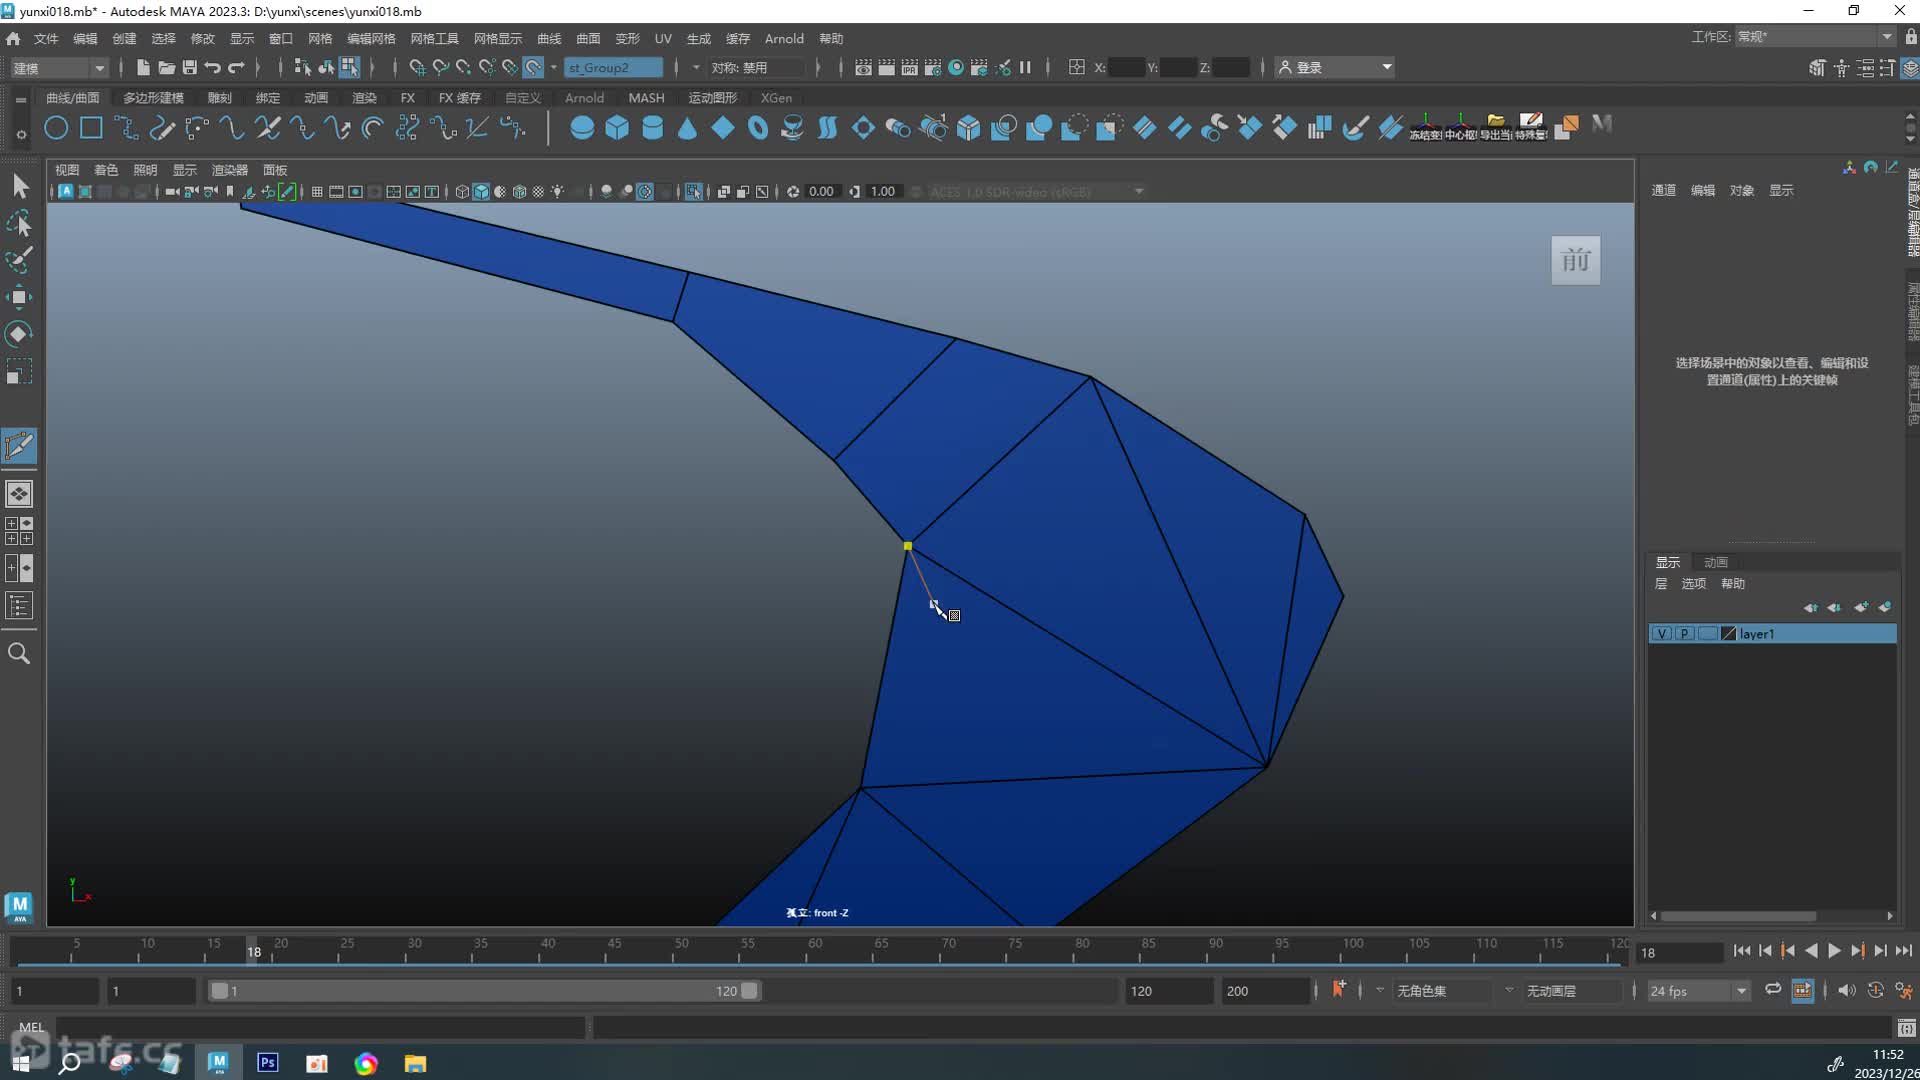Create a polygon sphere from the shelf
Image resolution: width=1920 pixels, height=1080 pixels.
pyautogui.click(x=581, y=128)
